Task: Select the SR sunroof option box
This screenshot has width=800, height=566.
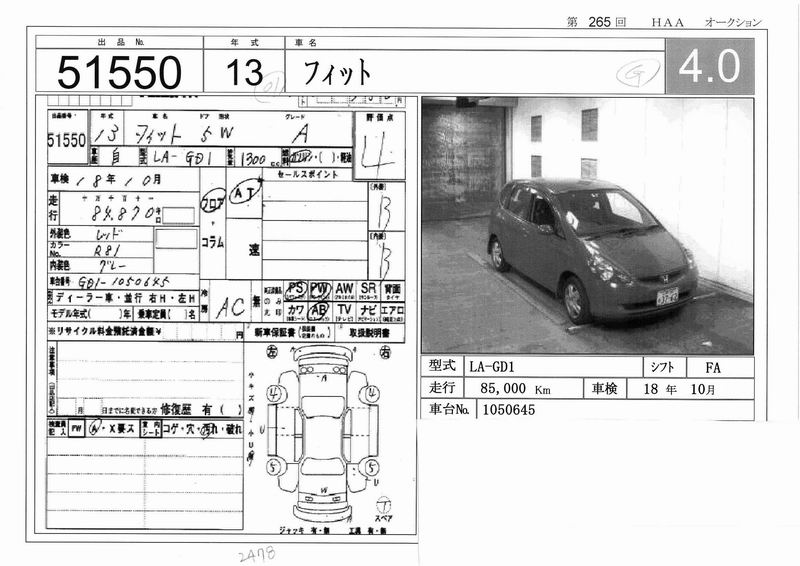Action: 369,290
